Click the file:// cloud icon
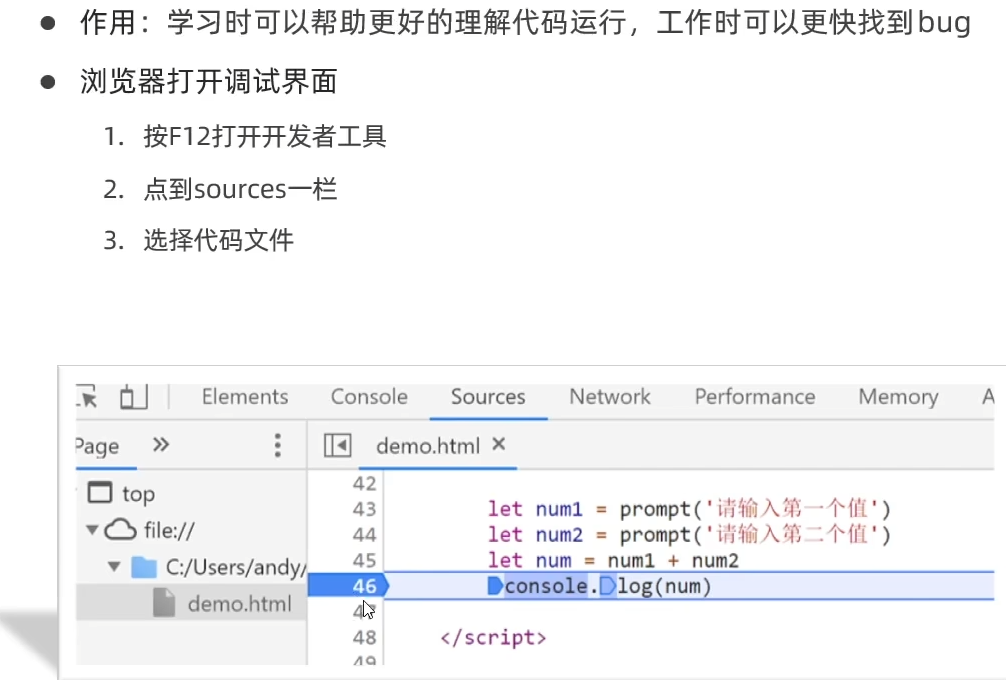Image resolution: width=1006 pixels, height=680 pixels. click(120, 530)
